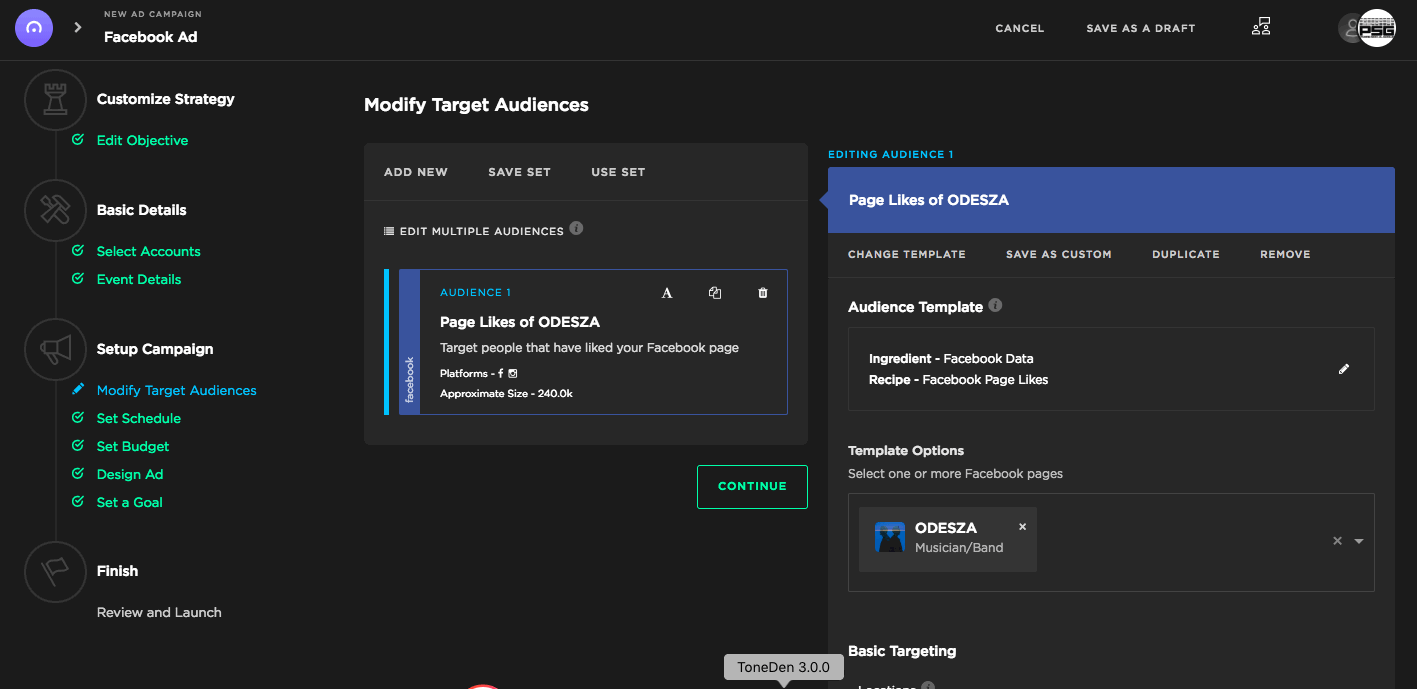Click the pencil icon beside Modify Target Audiences
This screenshot has height=689, width=1417.
78,390
